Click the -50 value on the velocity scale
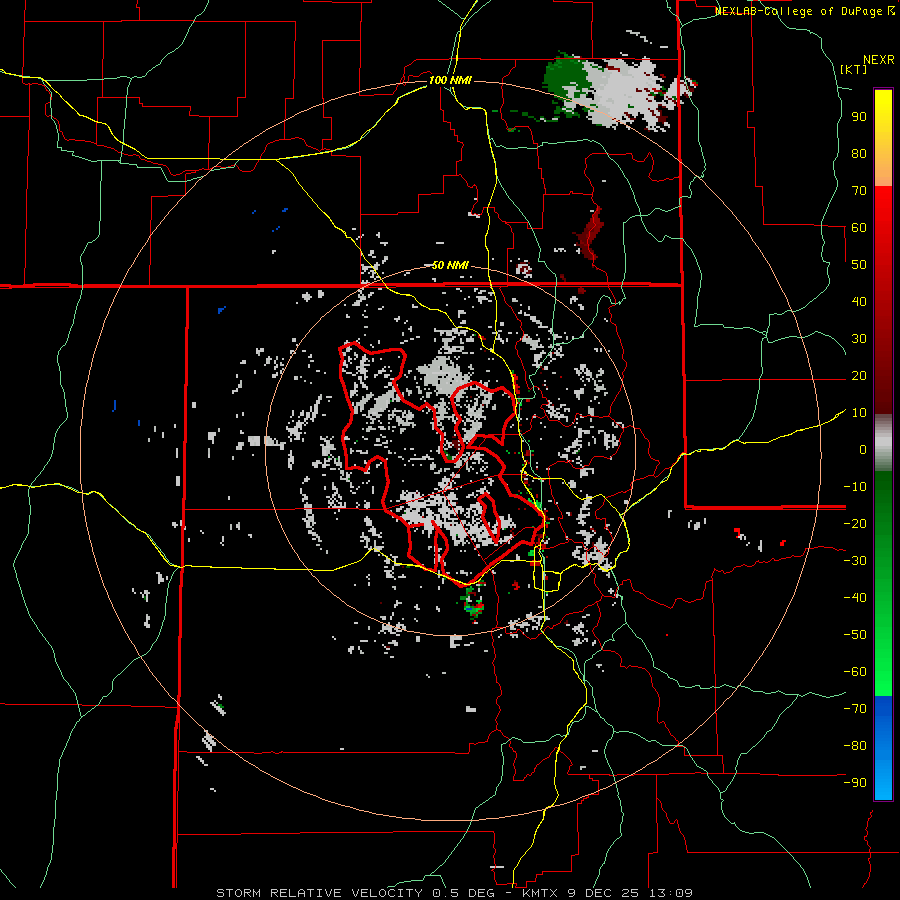 coord(855,635)
